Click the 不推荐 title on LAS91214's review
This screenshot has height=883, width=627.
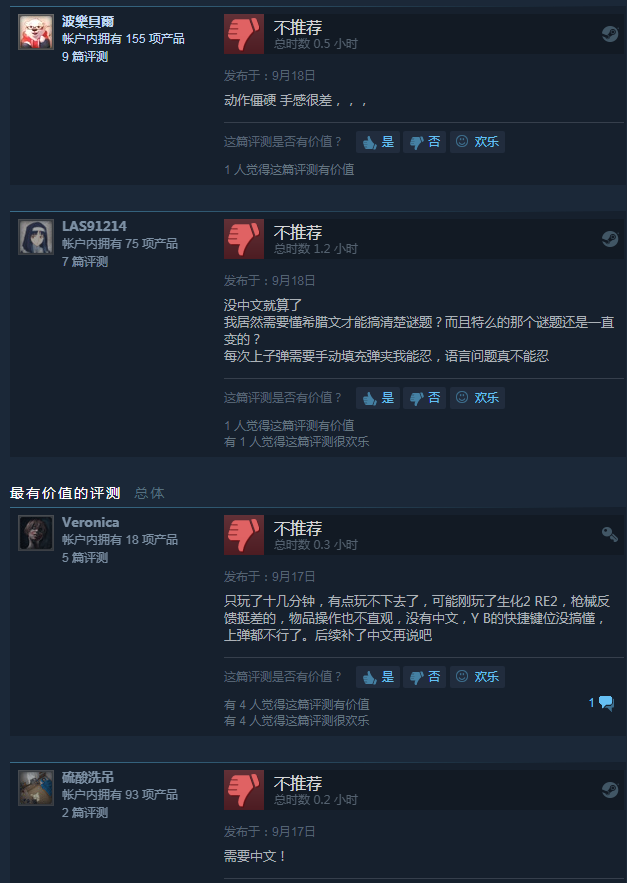tap(298, 233)
